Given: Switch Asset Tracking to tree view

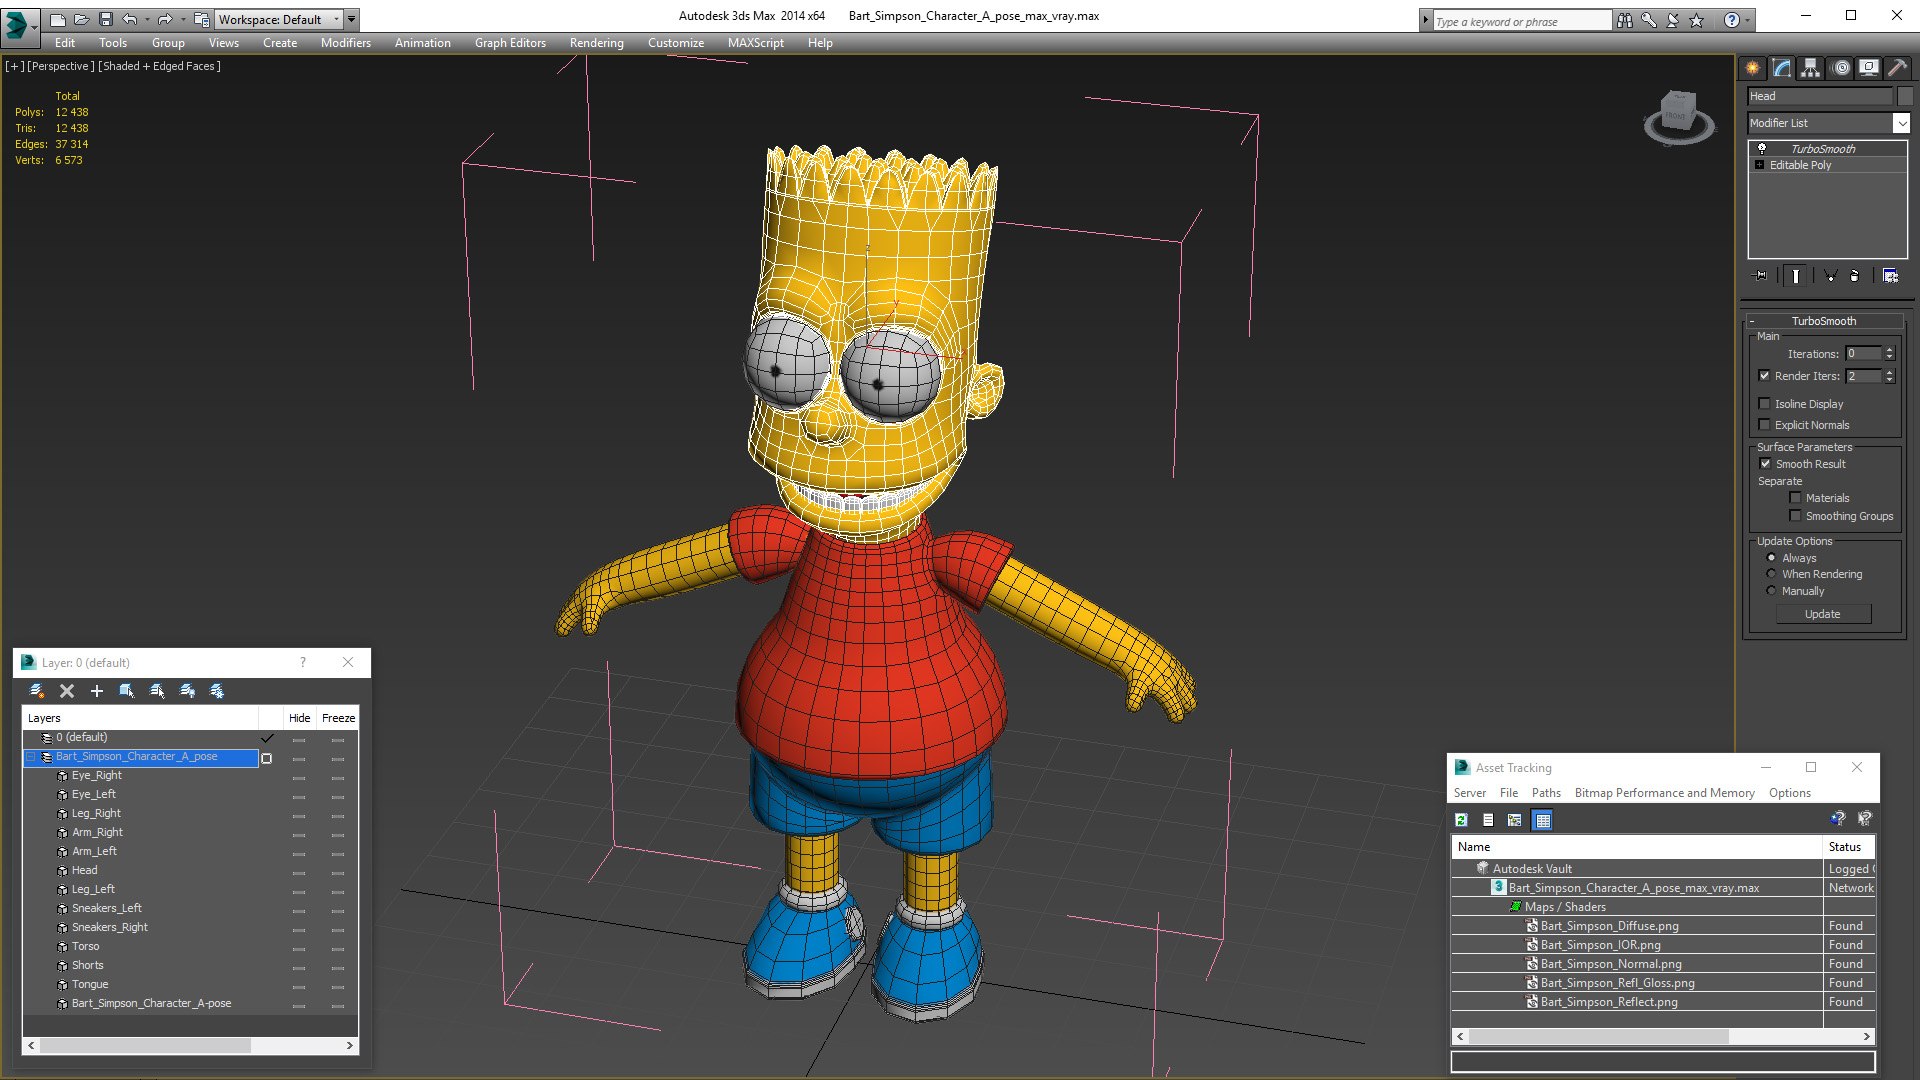Looking at the screenshot, I should coord(1515,820).
